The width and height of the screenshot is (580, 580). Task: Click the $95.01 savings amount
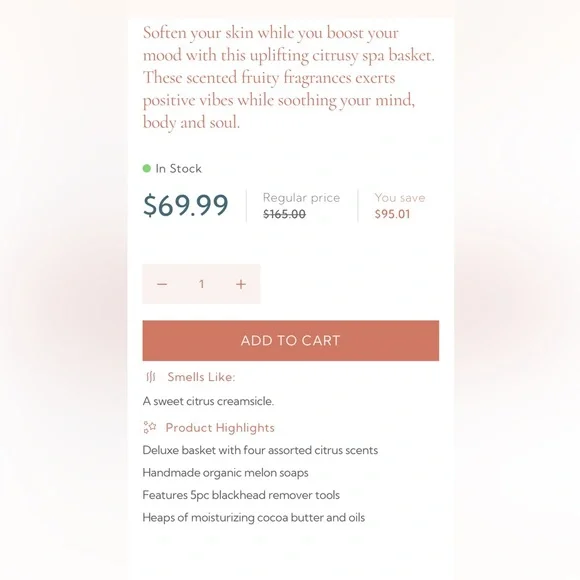392,214
